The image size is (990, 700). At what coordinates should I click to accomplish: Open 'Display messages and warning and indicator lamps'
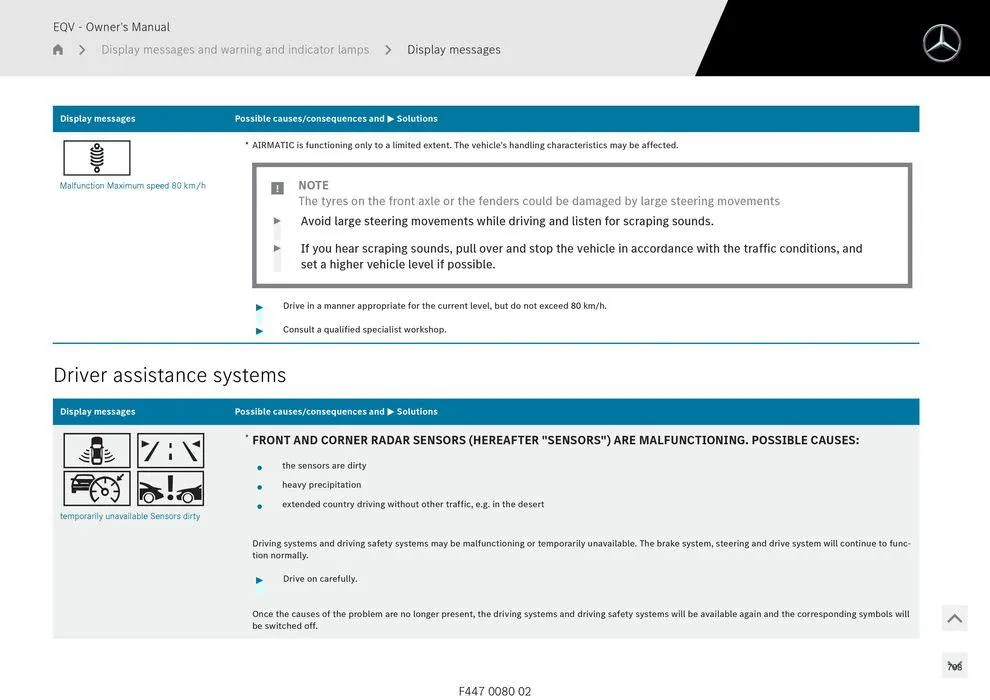(235, 48)
